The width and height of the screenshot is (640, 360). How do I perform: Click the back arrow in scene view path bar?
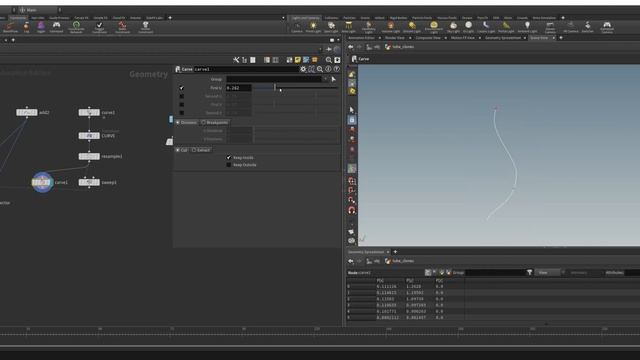351,47
